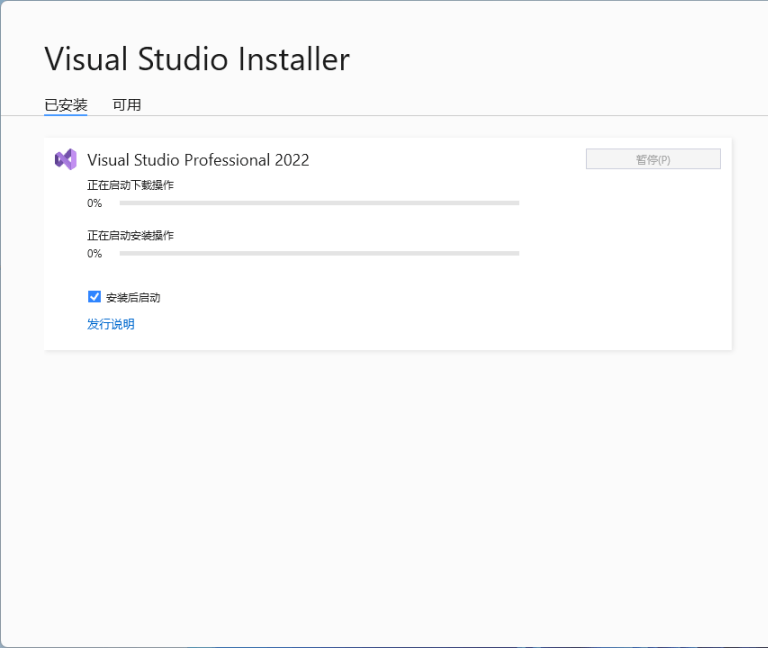Click the blue underline beneath 已安装

(66, 115)
